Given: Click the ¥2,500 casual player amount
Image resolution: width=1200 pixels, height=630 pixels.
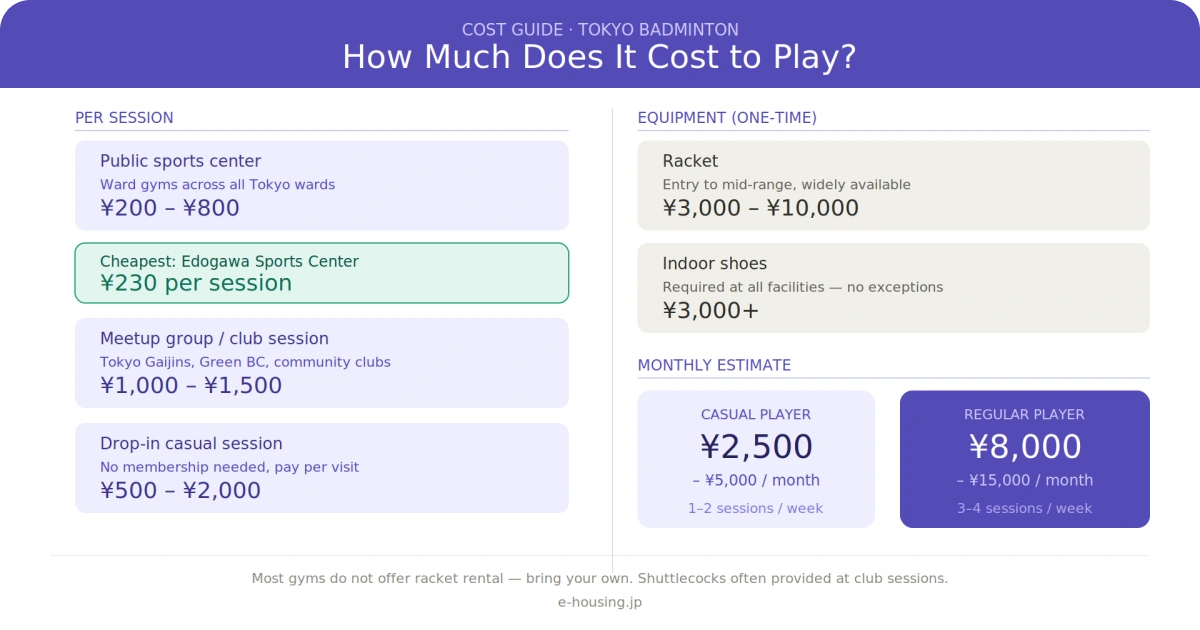Looking at the screenshot, I should tap(756, 446).
